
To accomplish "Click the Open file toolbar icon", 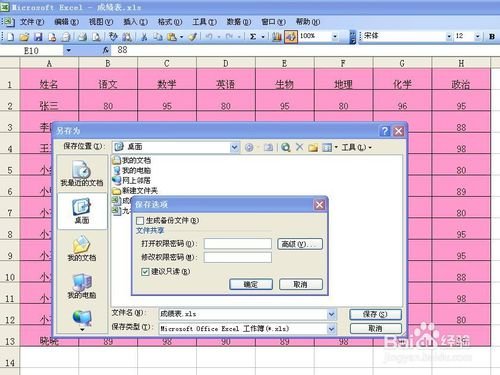I will click(x=24, y=37).
